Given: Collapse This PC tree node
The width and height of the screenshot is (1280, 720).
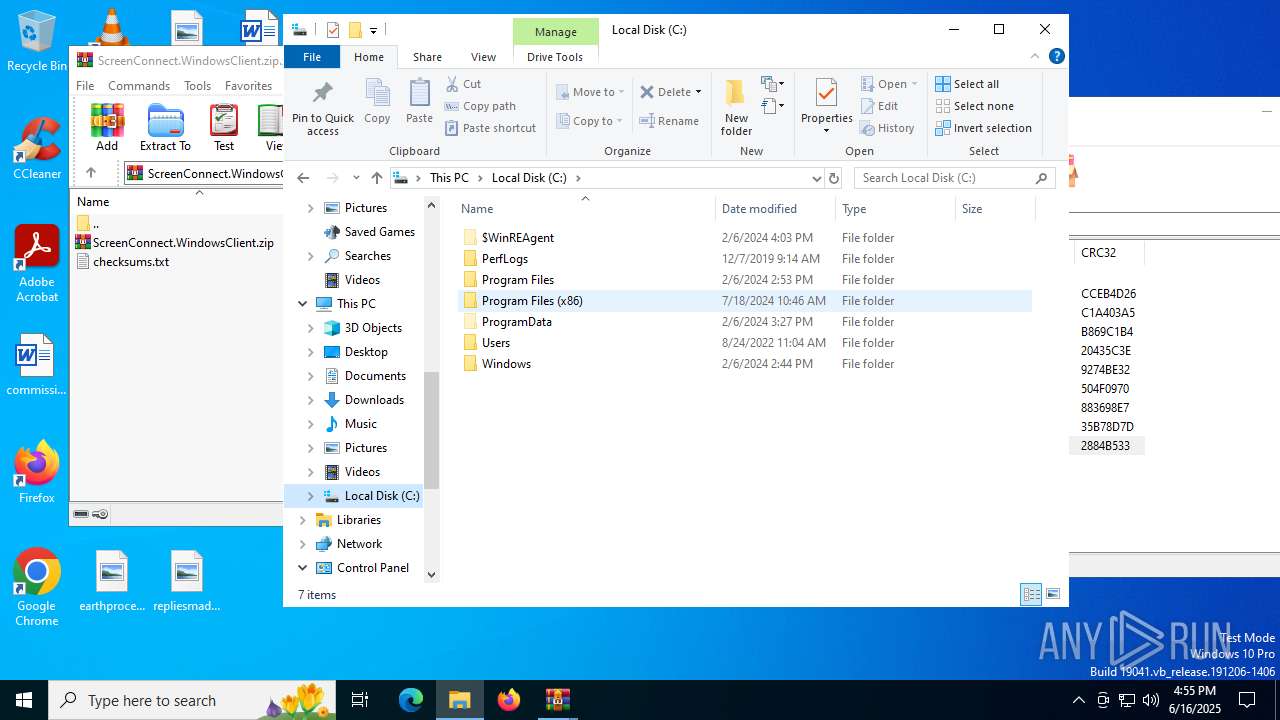Looking at the screenshot, I should click(302, 304).
